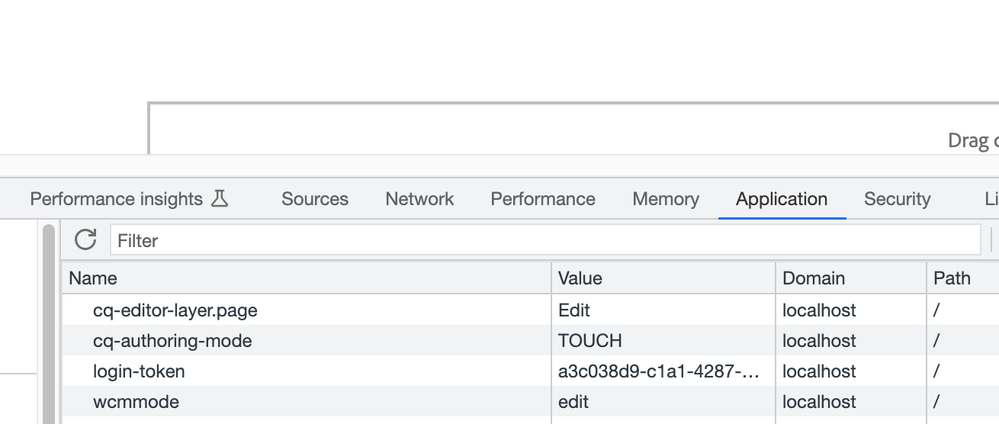Select the Performance tab

[x=543, y=199]
